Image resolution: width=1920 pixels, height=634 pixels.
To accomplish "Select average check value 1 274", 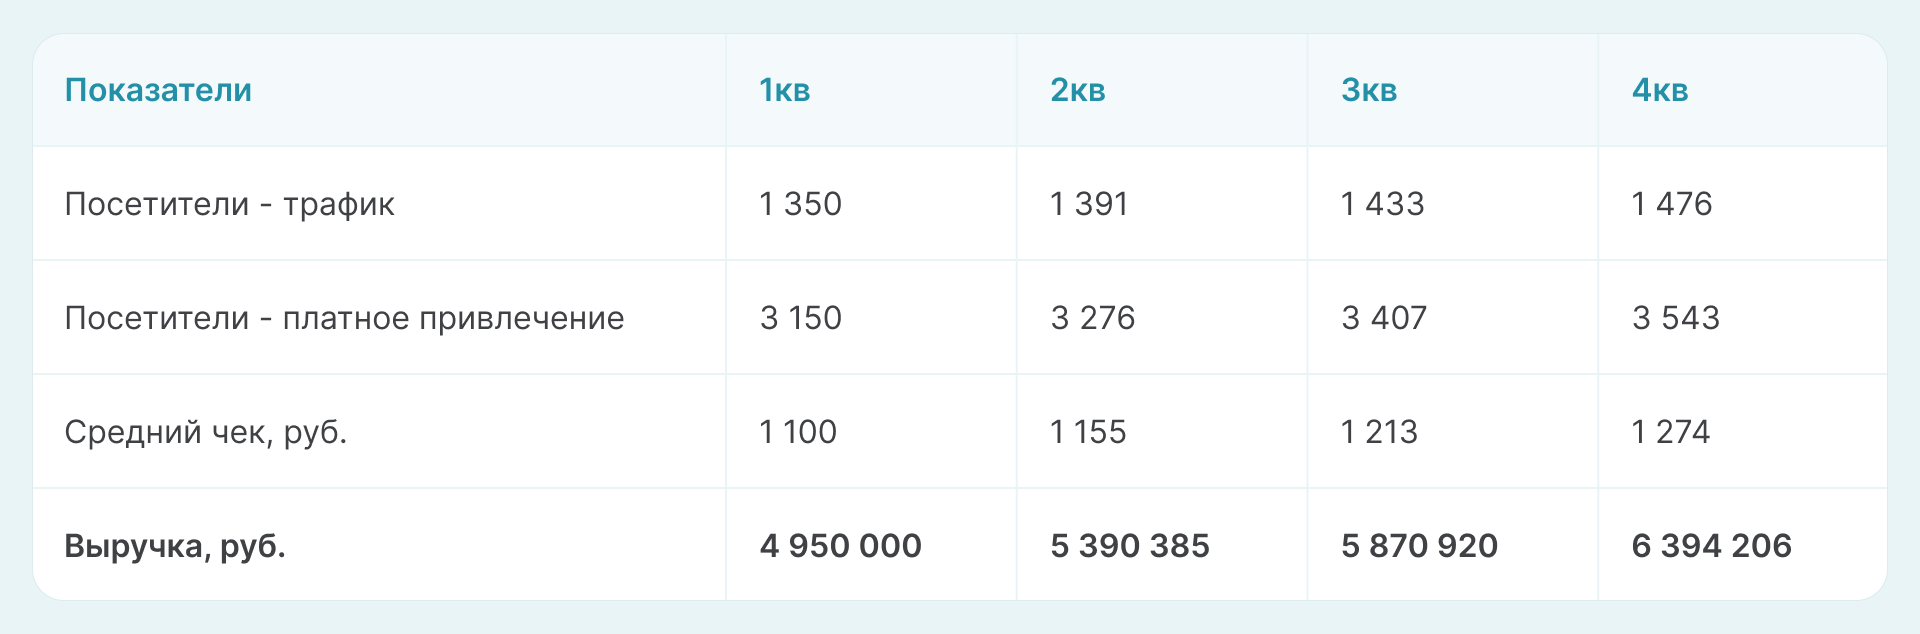I will [1670, 432].
